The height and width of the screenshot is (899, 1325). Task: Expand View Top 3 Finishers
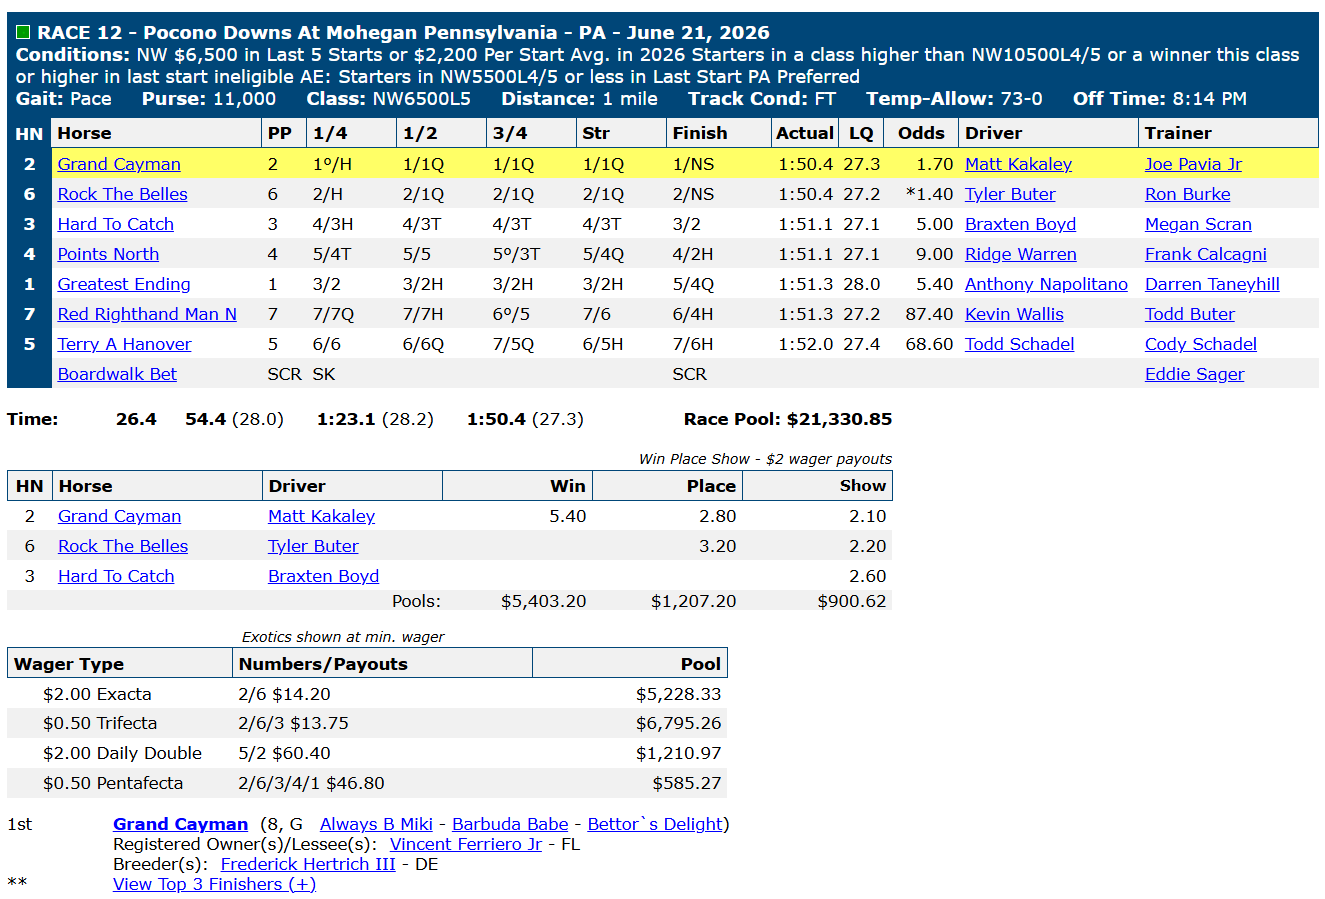[214, 884]
